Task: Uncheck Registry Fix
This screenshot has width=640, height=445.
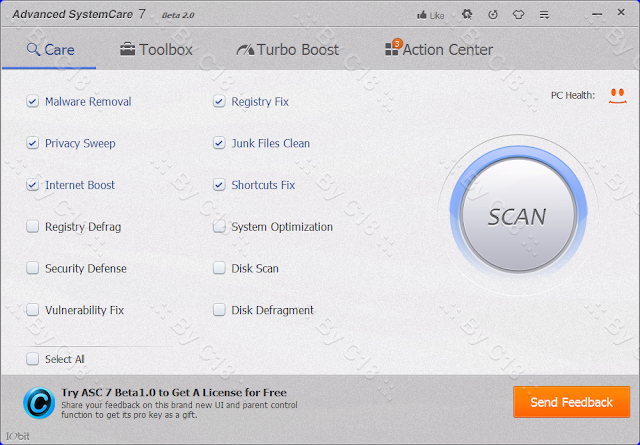Action: 219,101
